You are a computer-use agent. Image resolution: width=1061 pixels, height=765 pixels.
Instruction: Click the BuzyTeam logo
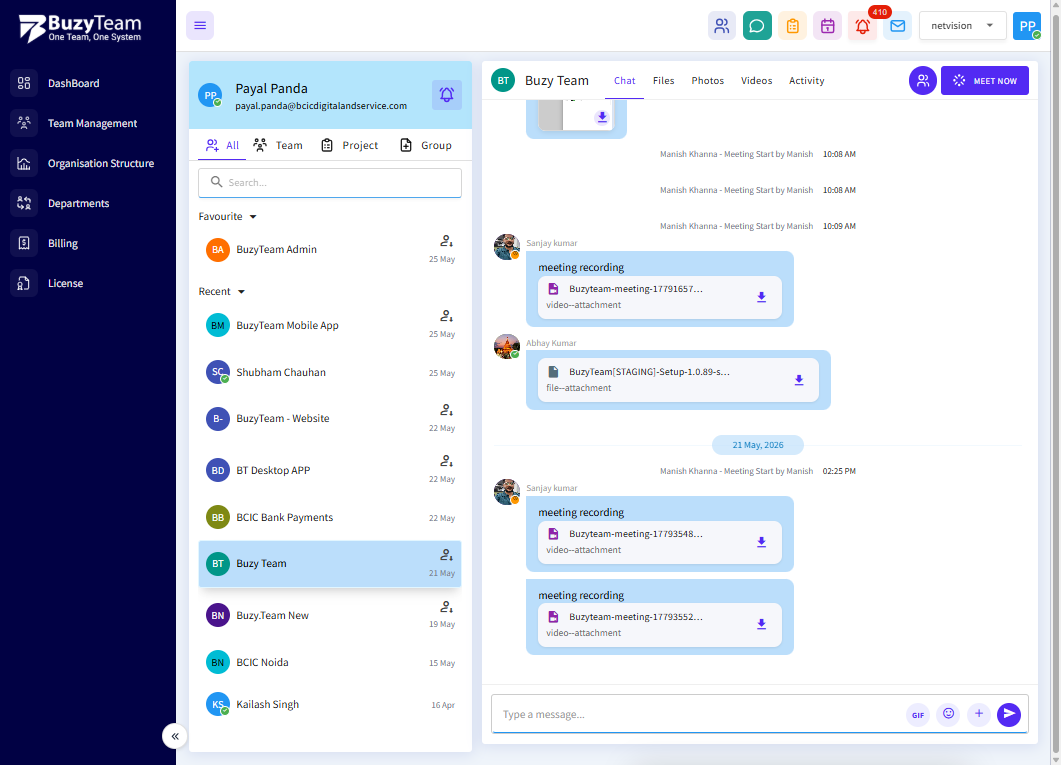80,28
